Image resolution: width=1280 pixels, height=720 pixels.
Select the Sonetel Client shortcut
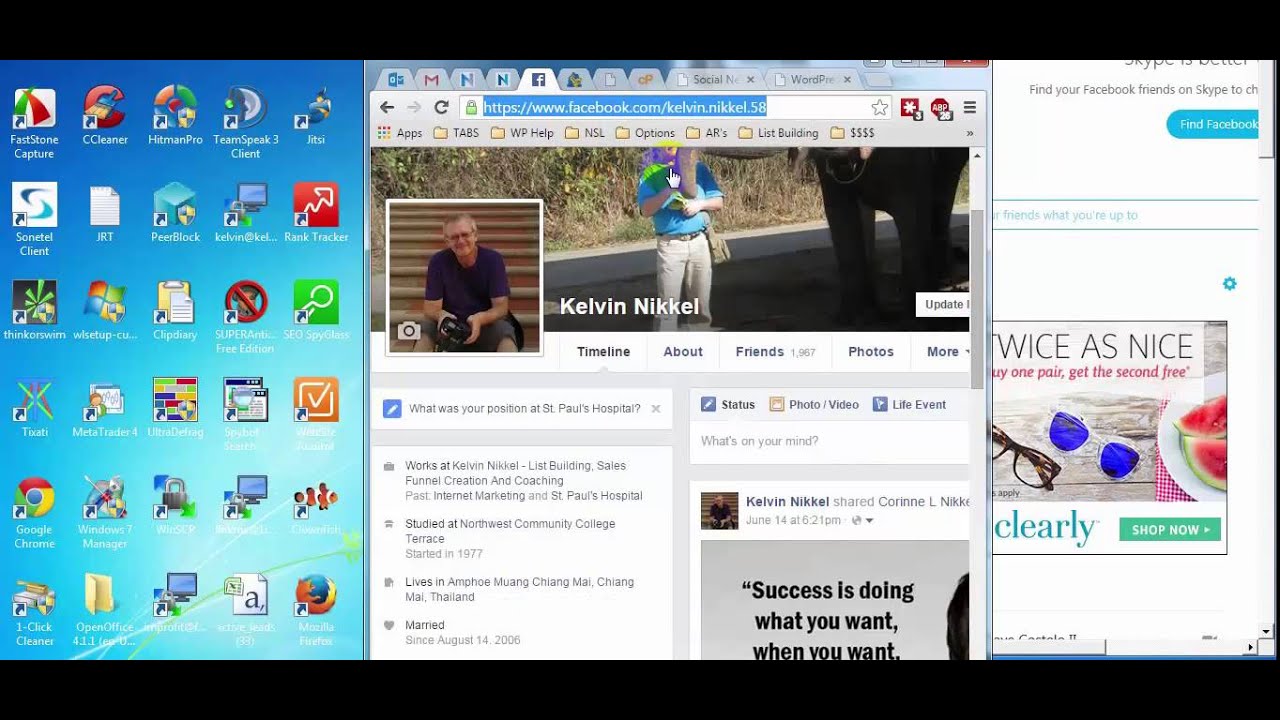point(34,220)
